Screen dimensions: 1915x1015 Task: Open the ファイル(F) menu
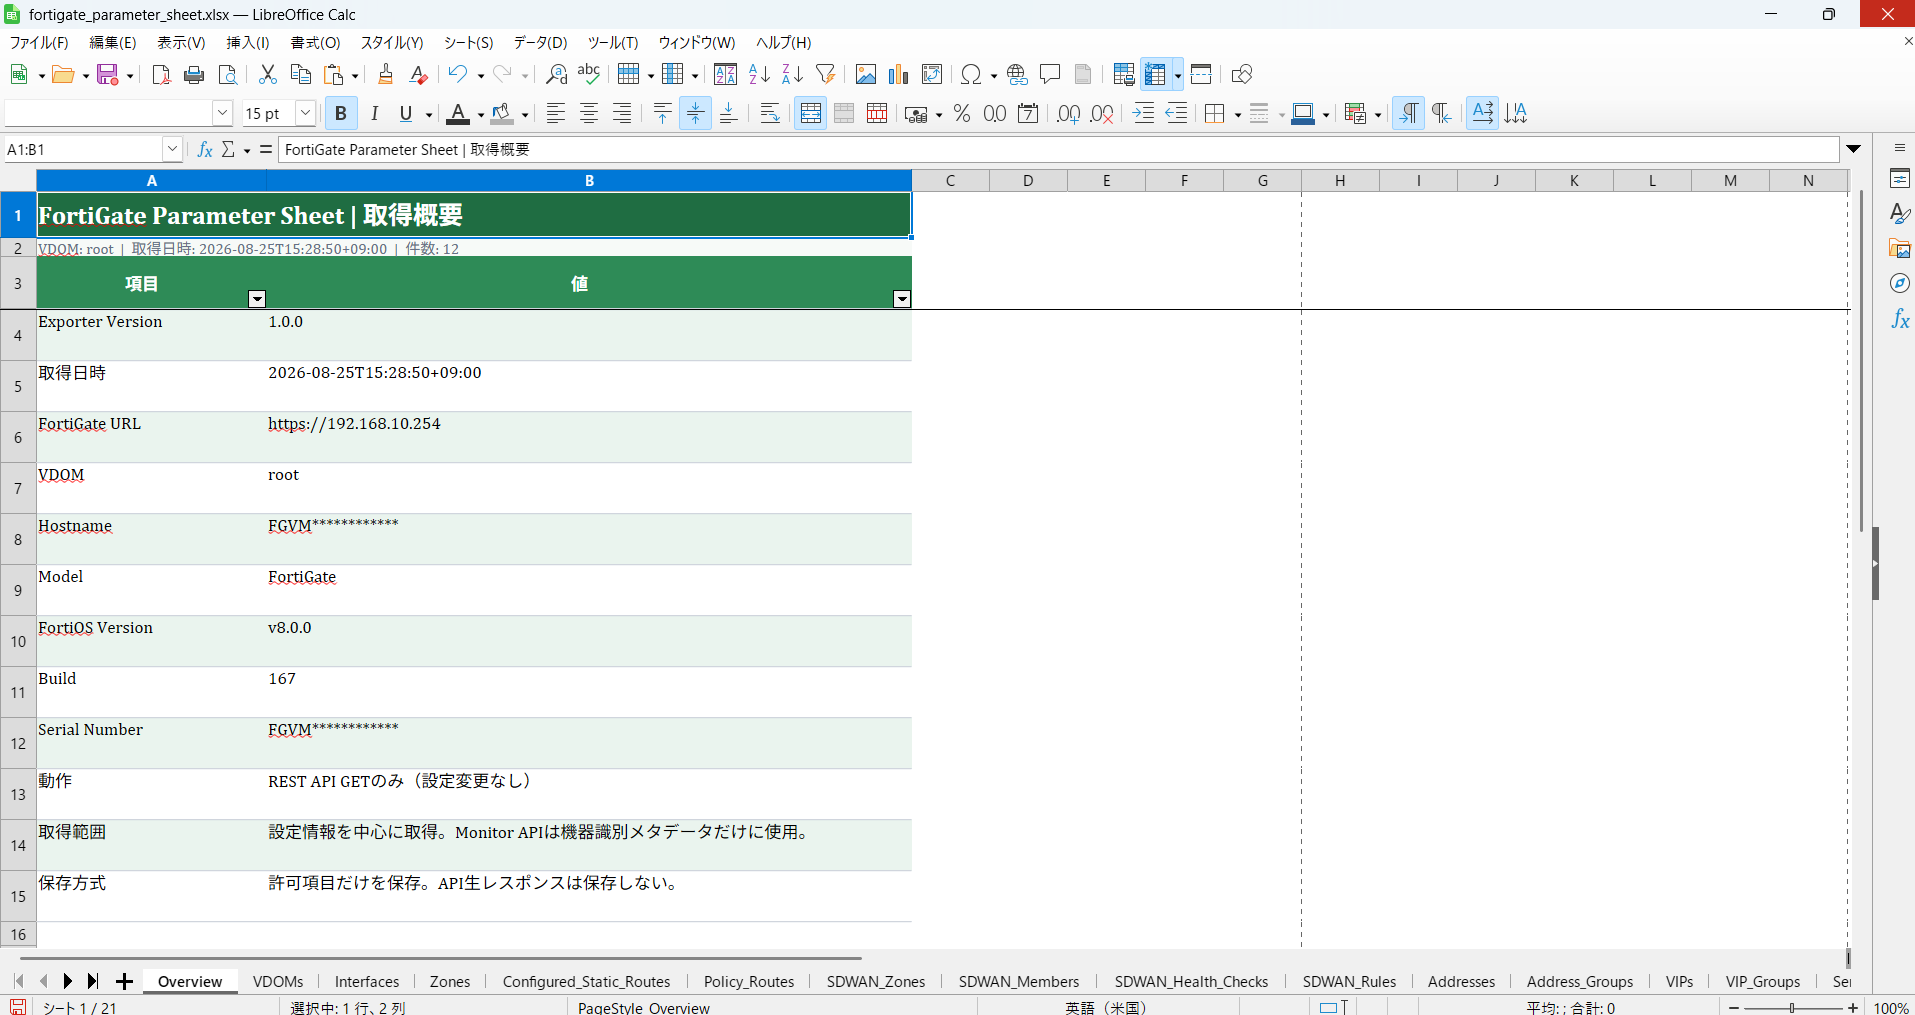coord(39,43)
